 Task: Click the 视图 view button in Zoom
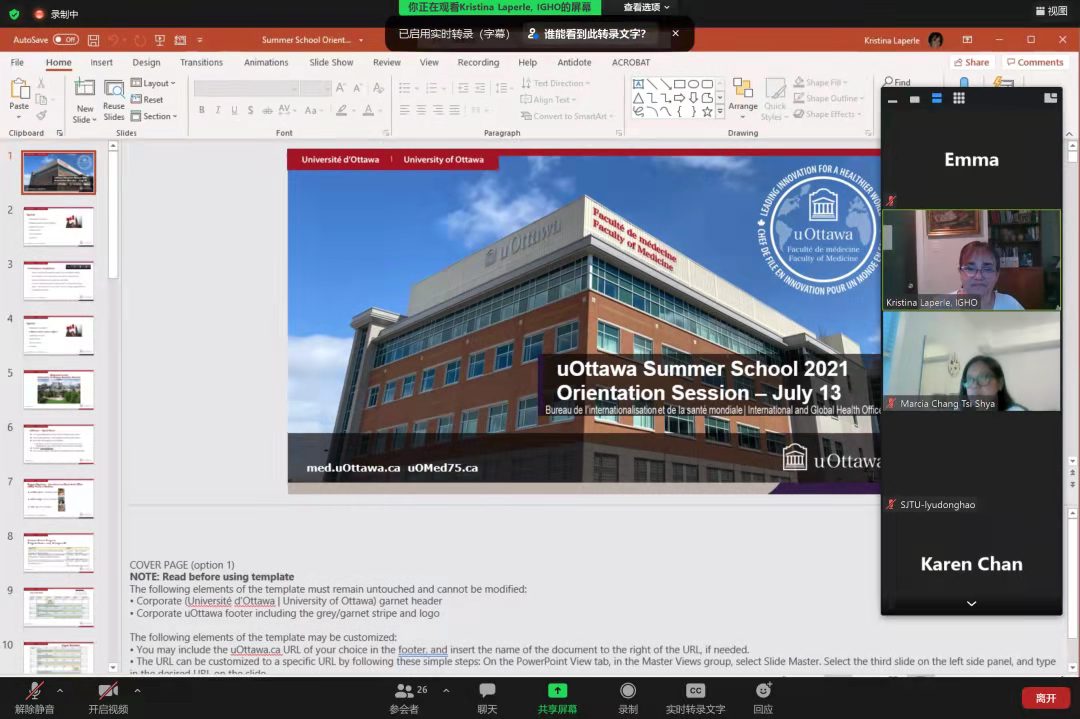coord(1051,10)
